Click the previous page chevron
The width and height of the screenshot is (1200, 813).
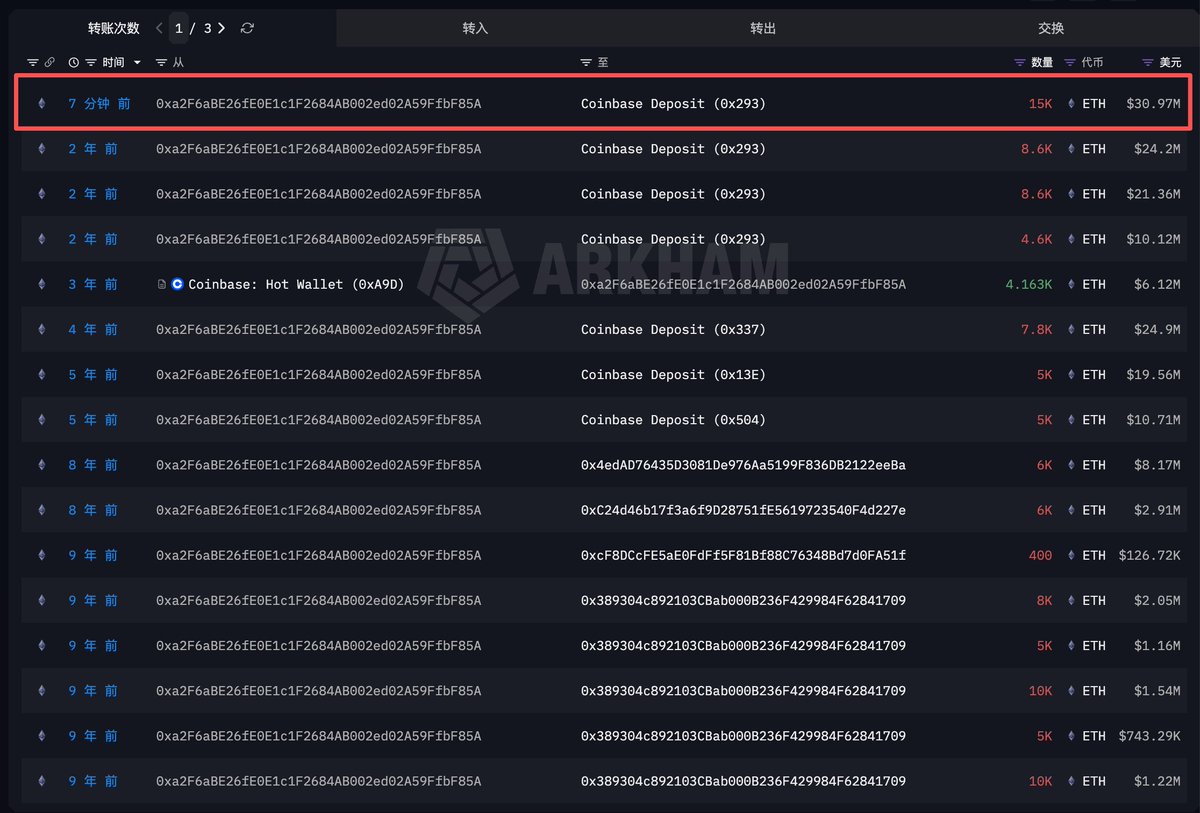pos(158,28)
